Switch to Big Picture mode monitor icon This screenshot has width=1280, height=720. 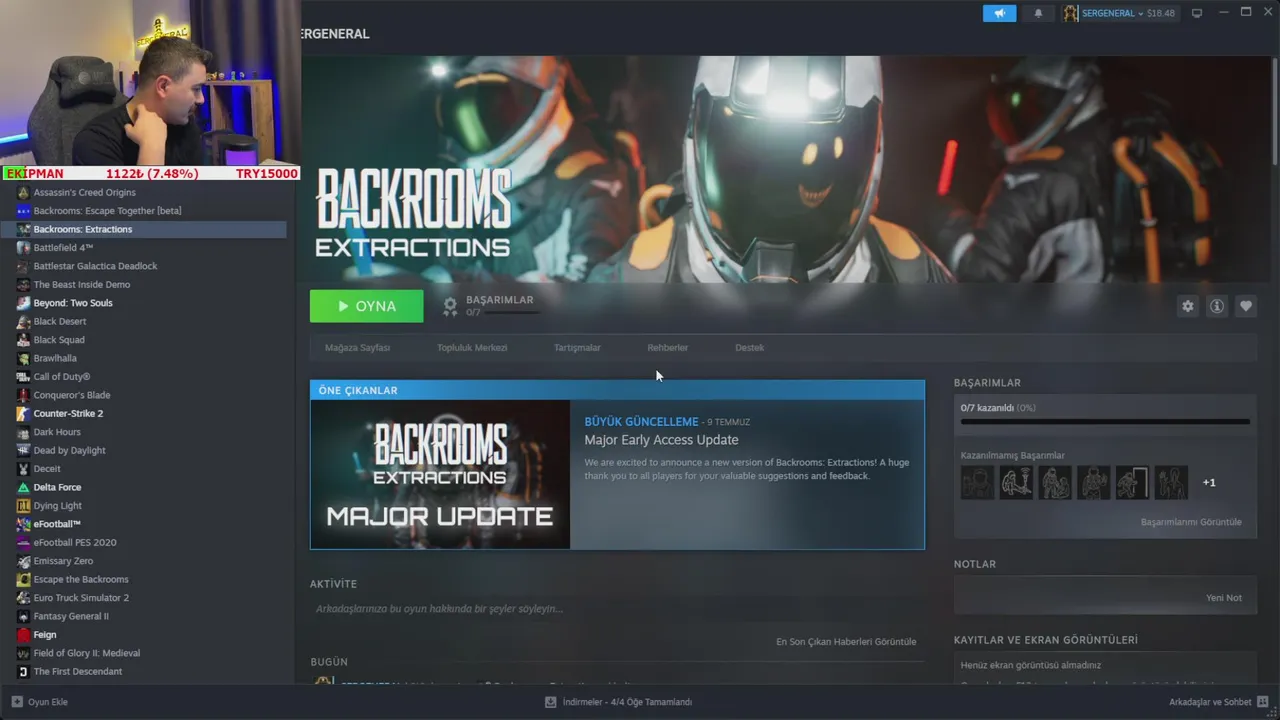pyautogui.click(x=1196, y=13)
